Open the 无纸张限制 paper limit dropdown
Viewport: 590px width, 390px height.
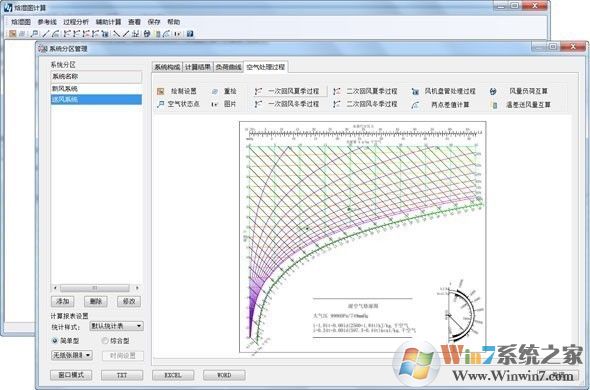coord(71,355)
